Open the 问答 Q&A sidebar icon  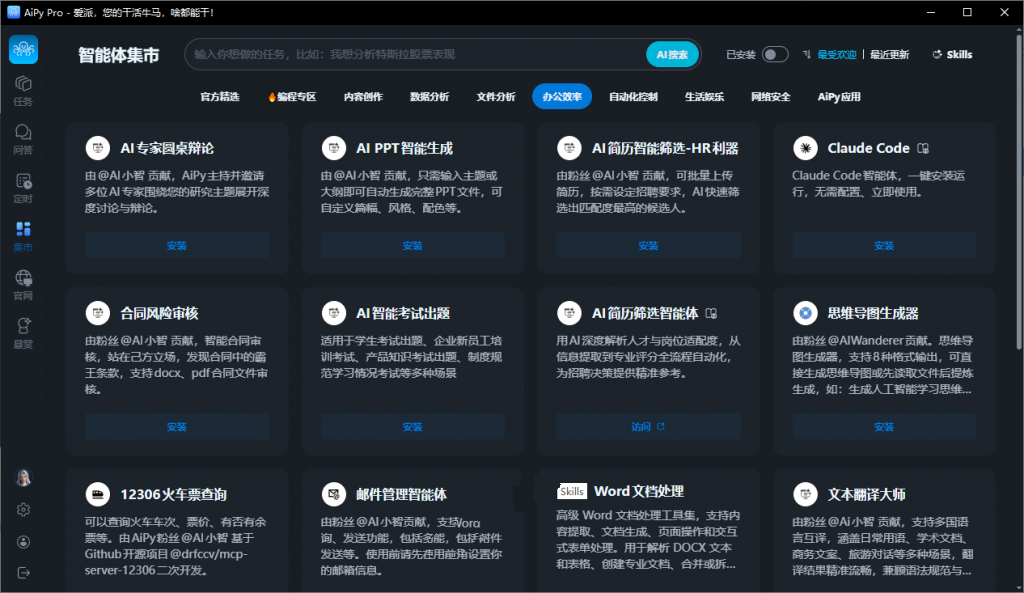coord(24,139)
